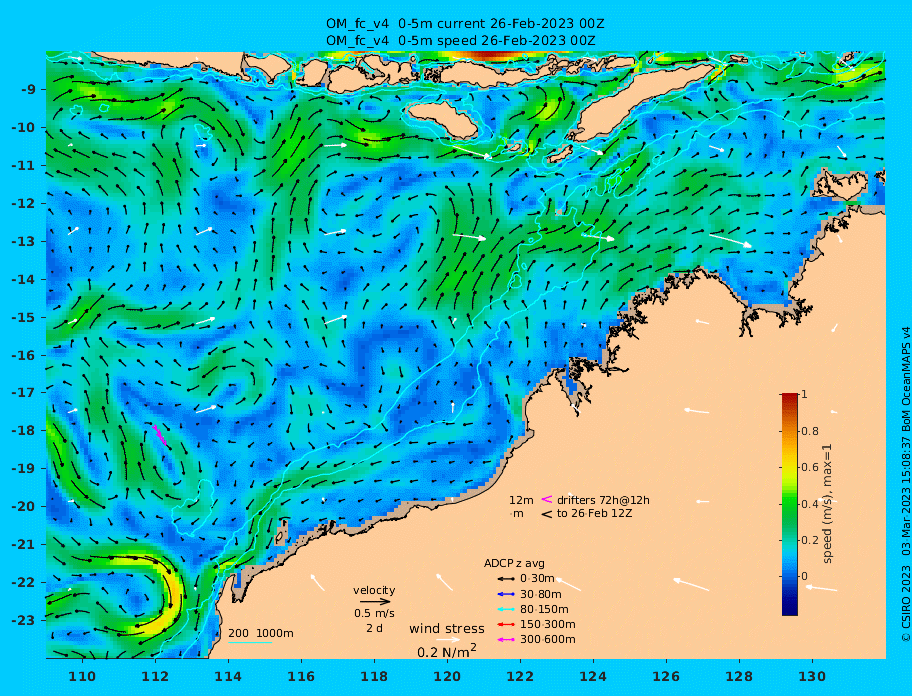Viewport: 912px width, 696px height.
Task: Click the magenta 300-600m ADCP arrow symbol
Action: point(506,640)
